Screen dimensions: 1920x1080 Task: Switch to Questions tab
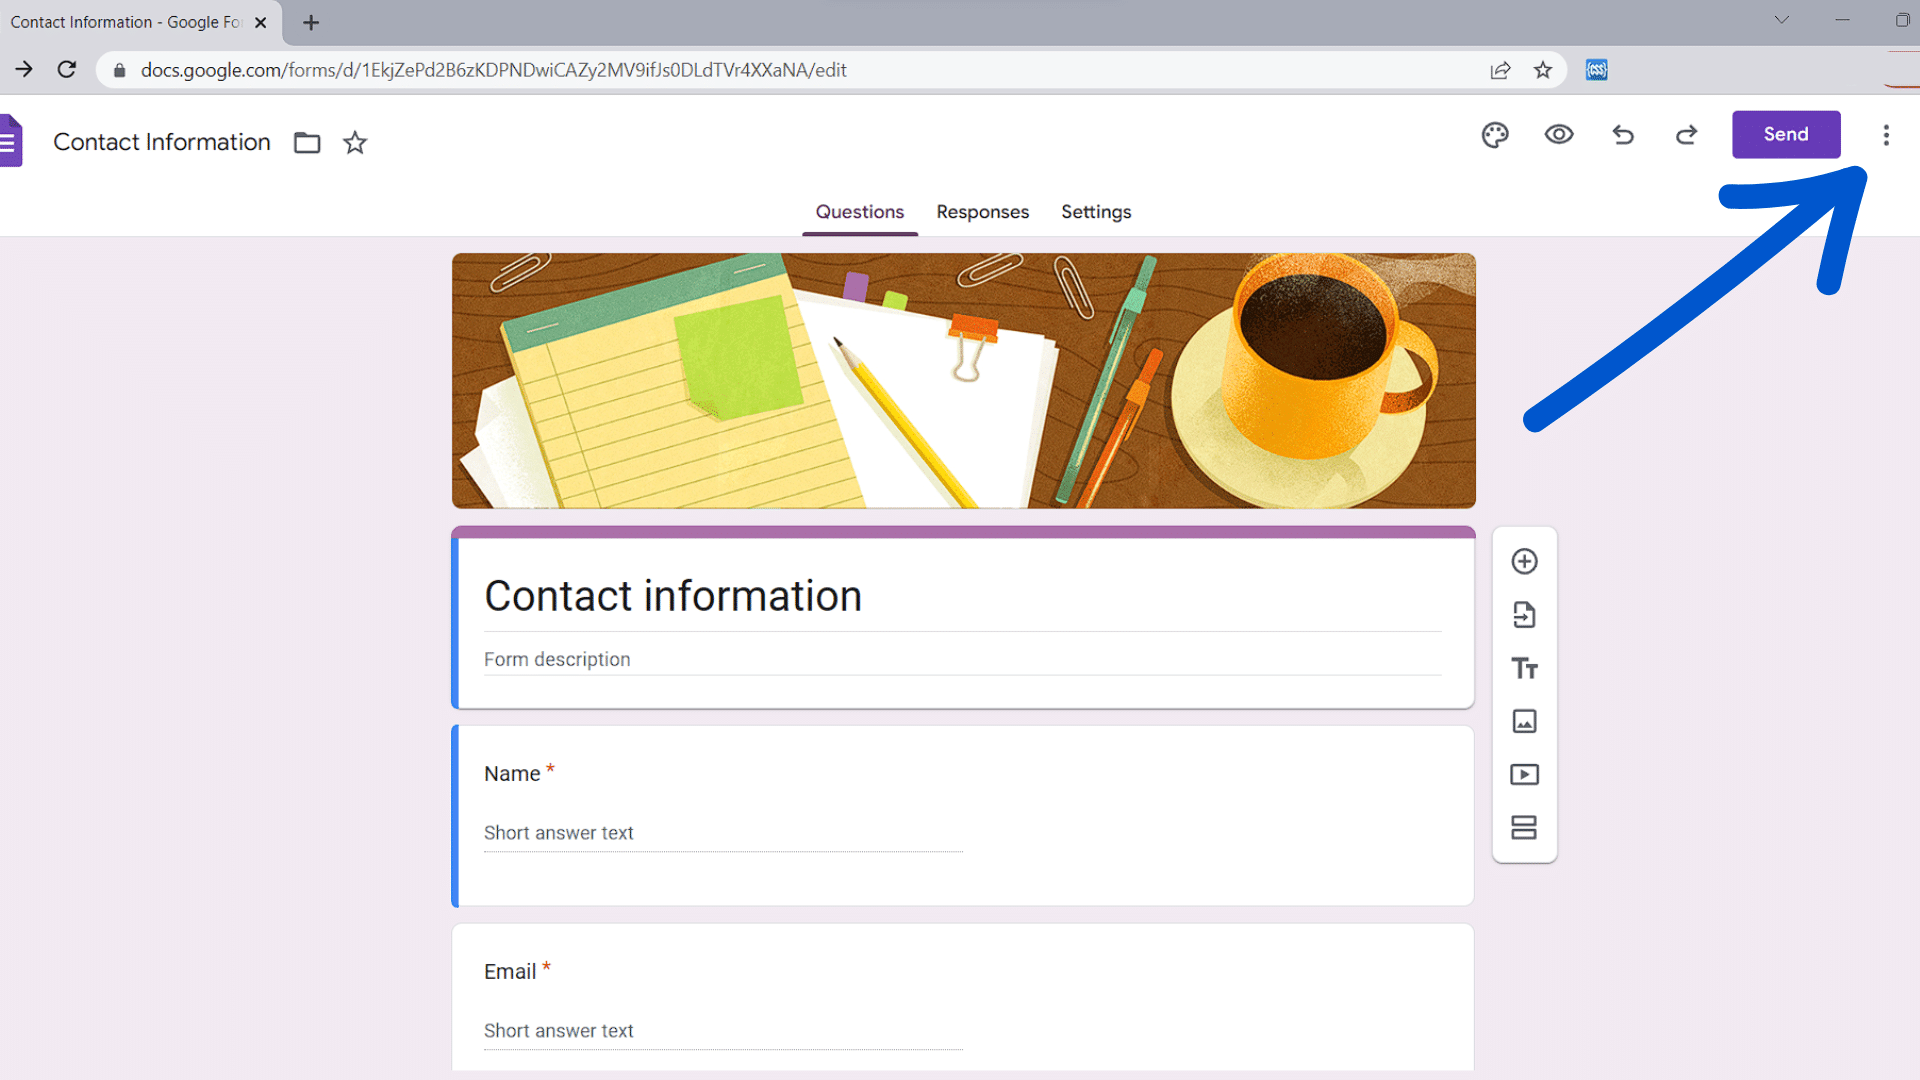[858, 211]
